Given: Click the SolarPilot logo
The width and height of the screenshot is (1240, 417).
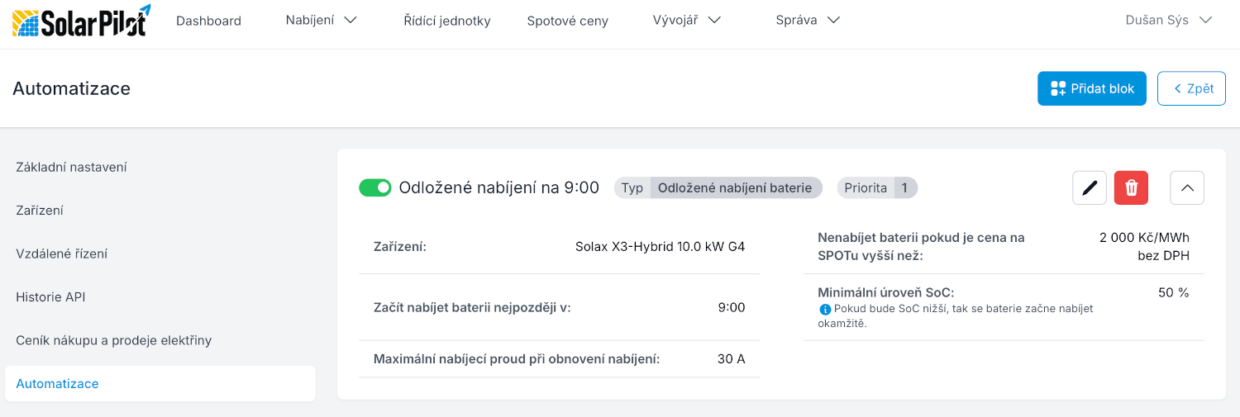Looking at the screenshot, I should coord(82,21).
